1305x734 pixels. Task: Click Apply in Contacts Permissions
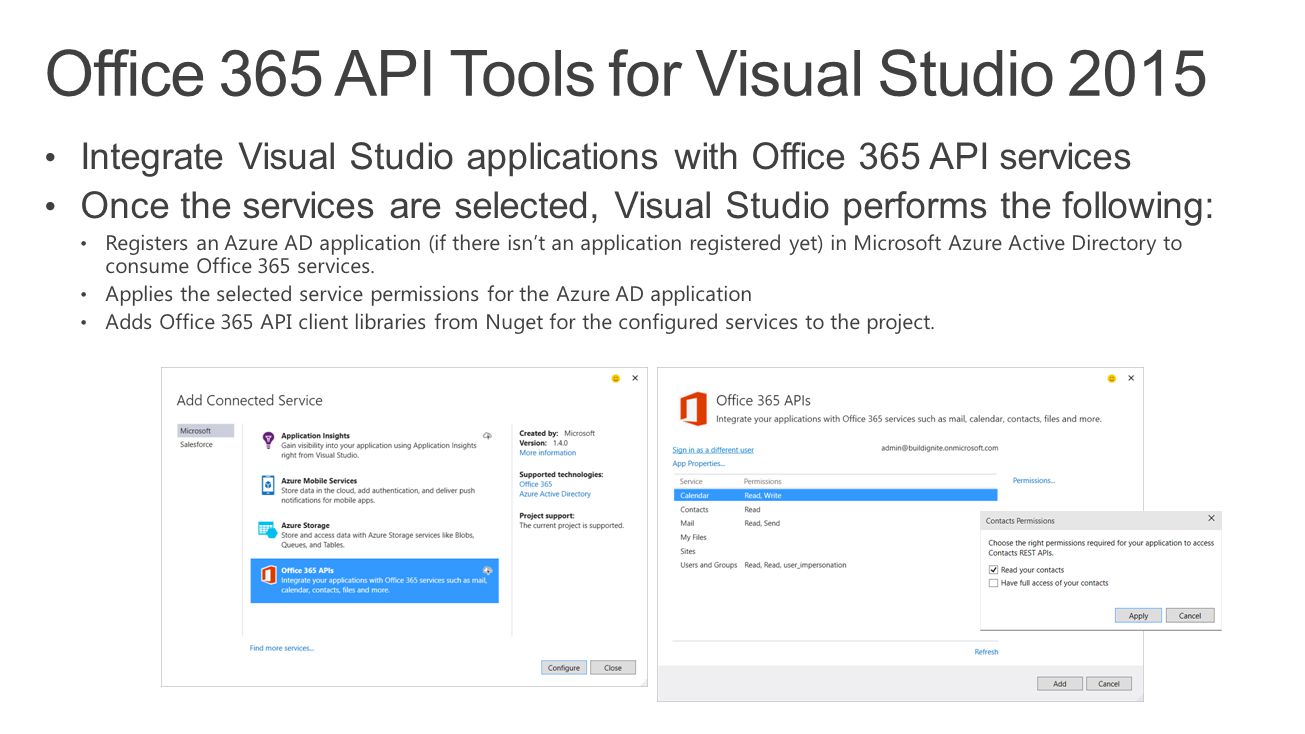(1138, 616)
